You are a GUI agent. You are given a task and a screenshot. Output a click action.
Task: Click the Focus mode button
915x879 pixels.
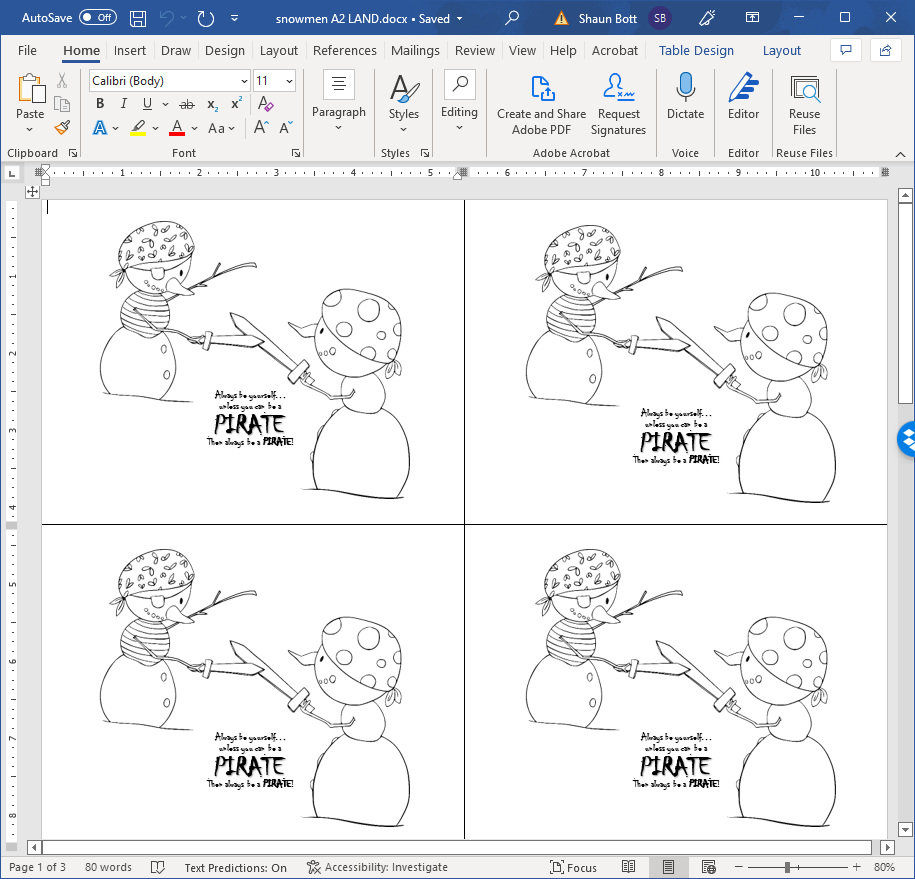(574, 867)
